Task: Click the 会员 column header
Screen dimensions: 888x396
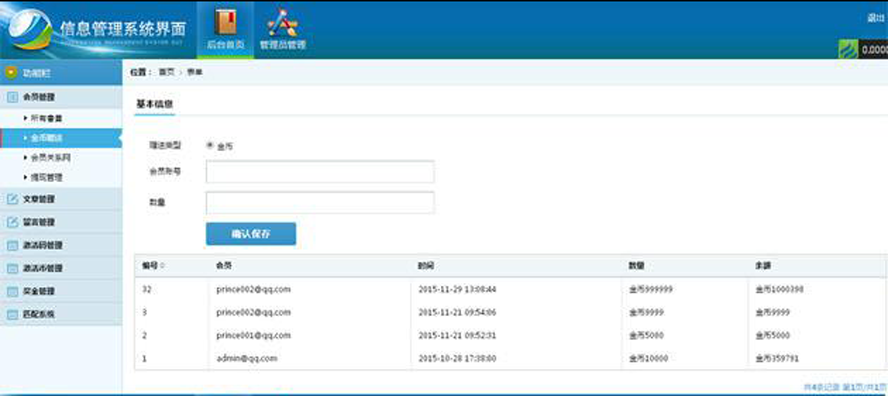Action: pyautogui.click(x=224, y=266)
